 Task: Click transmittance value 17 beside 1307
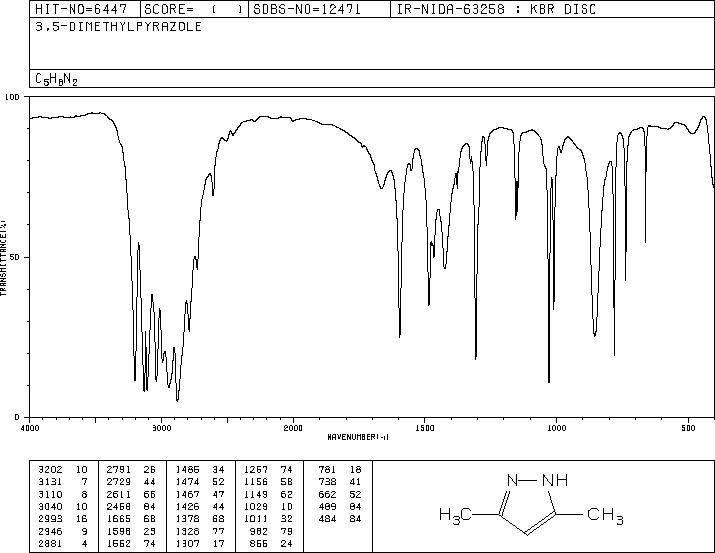pos(218,543)
